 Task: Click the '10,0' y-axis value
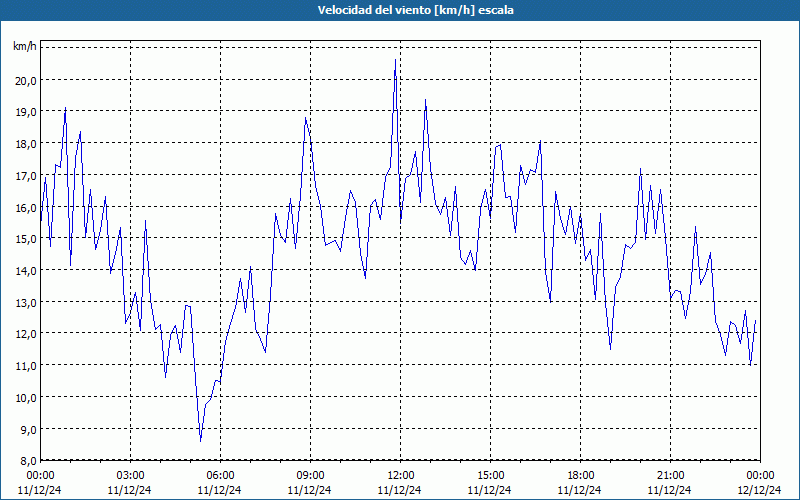[28, 397]
